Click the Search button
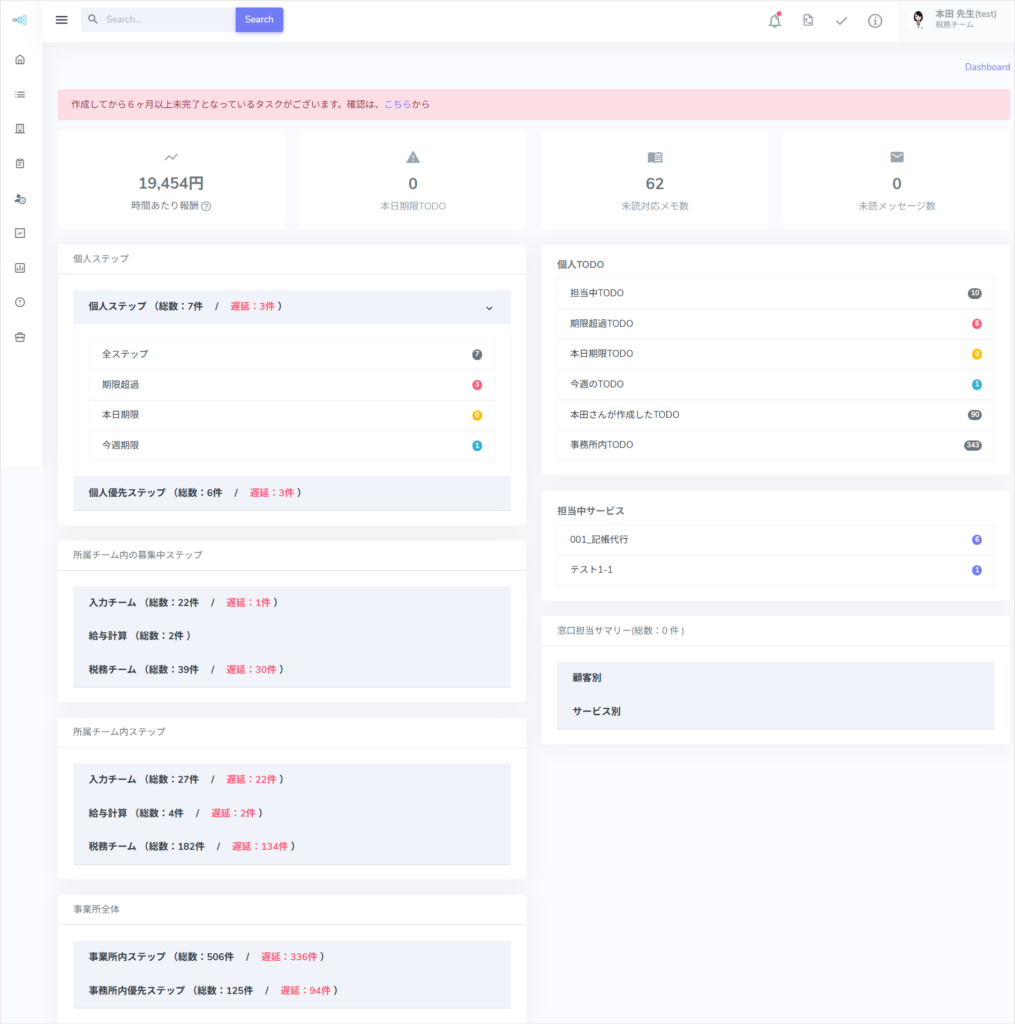The height and width of the screenshot is (1024, 1015). 259,20
